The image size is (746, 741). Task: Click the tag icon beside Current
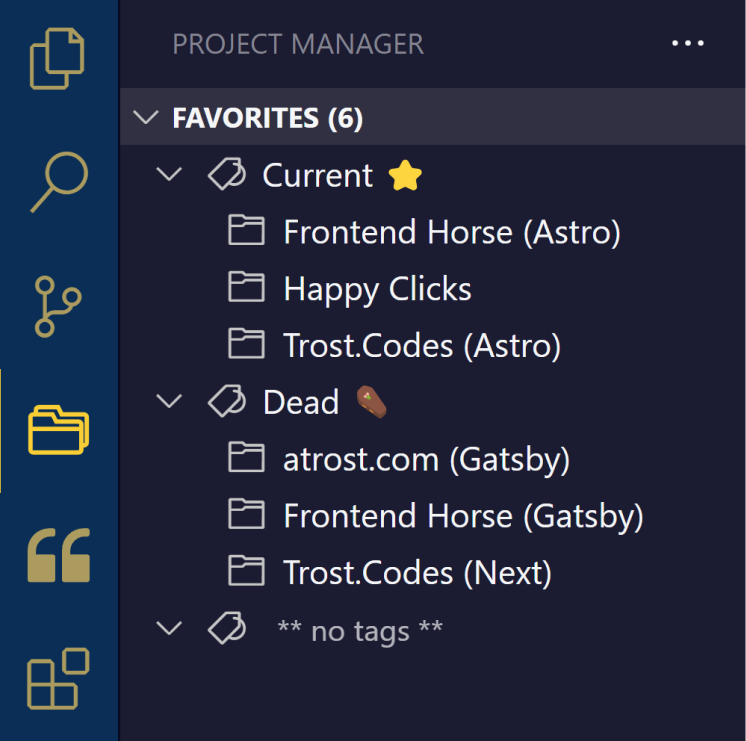point(227,174)
